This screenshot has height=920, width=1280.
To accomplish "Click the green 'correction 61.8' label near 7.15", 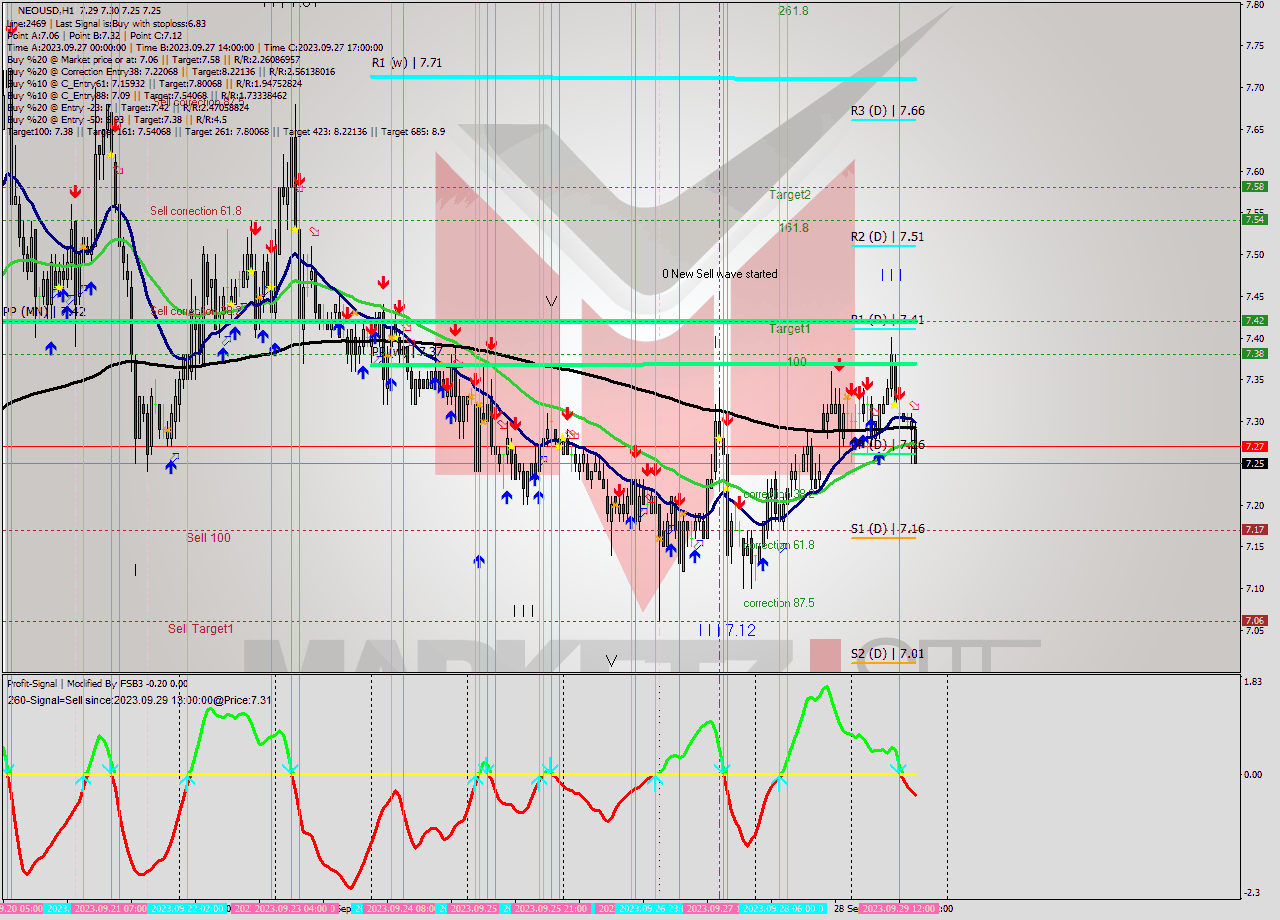I will pyautogui.click(x=779, y=545).
